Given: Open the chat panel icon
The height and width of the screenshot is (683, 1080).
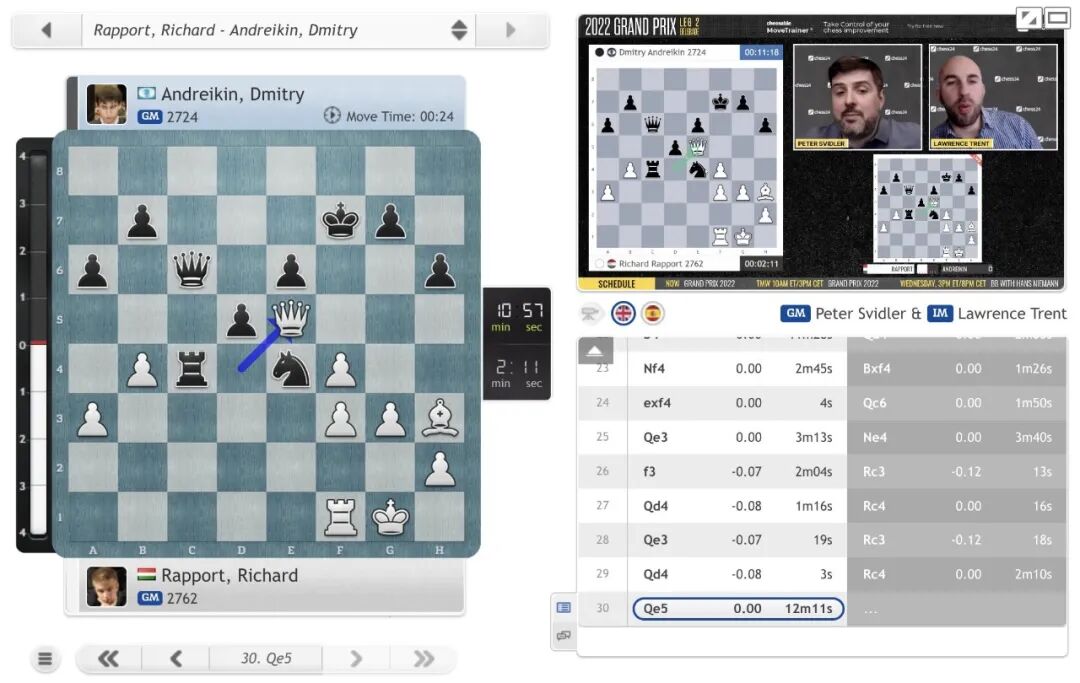Looking at the screenshot, I should tap(563, 635).
